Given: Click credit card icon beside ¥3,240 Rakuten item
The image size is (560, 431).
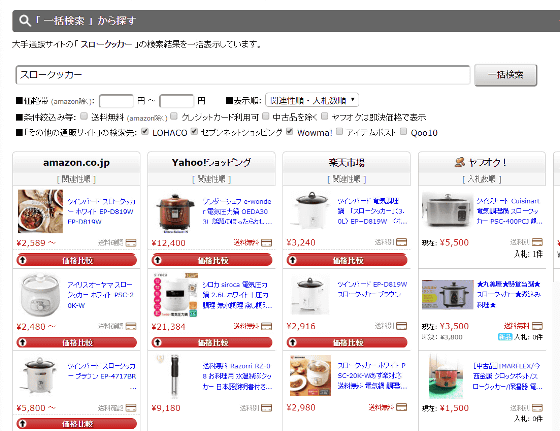Looking at the screenshot, I should pos(402,242).
